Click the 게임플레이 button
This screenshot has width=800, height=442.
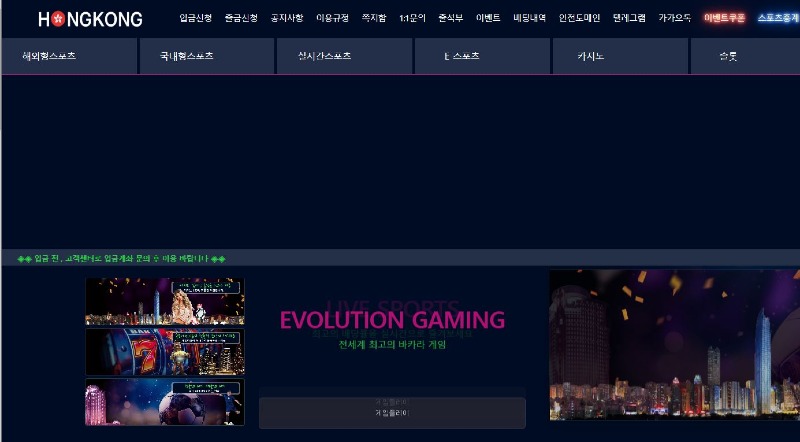392,412
